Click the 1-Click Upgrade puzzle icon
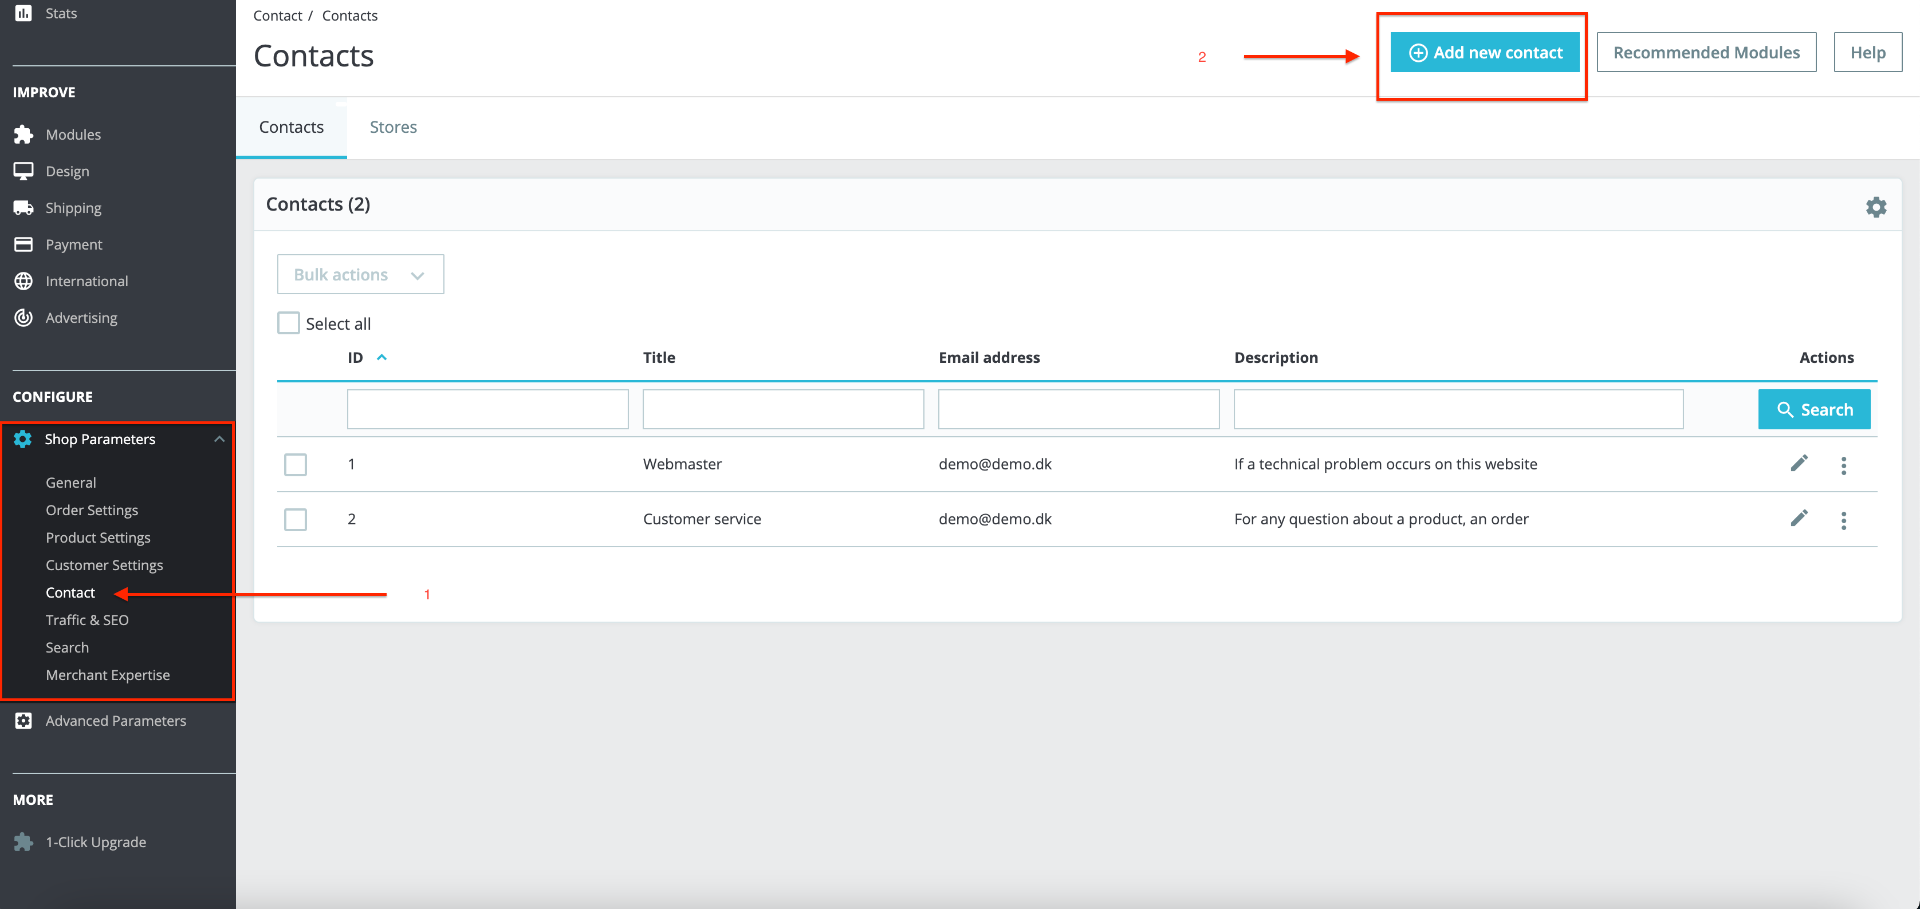This screenshot has width=1920, height=909. [x=24, y=842]
